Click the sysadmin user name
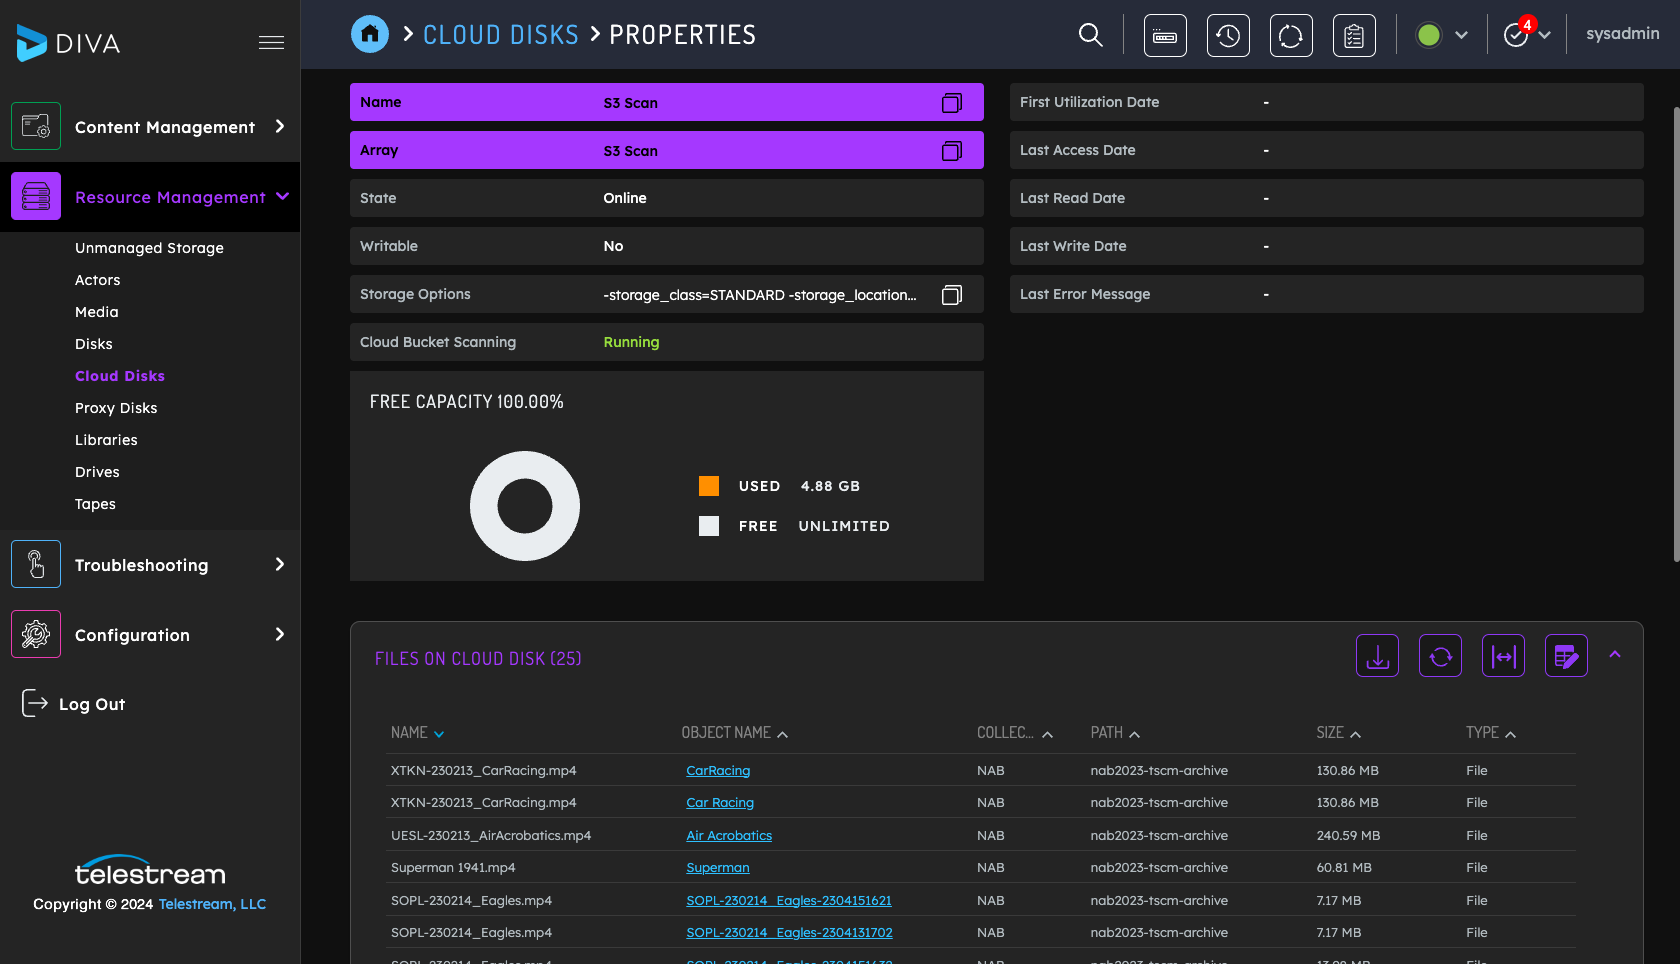 [x=1622, y=34]
